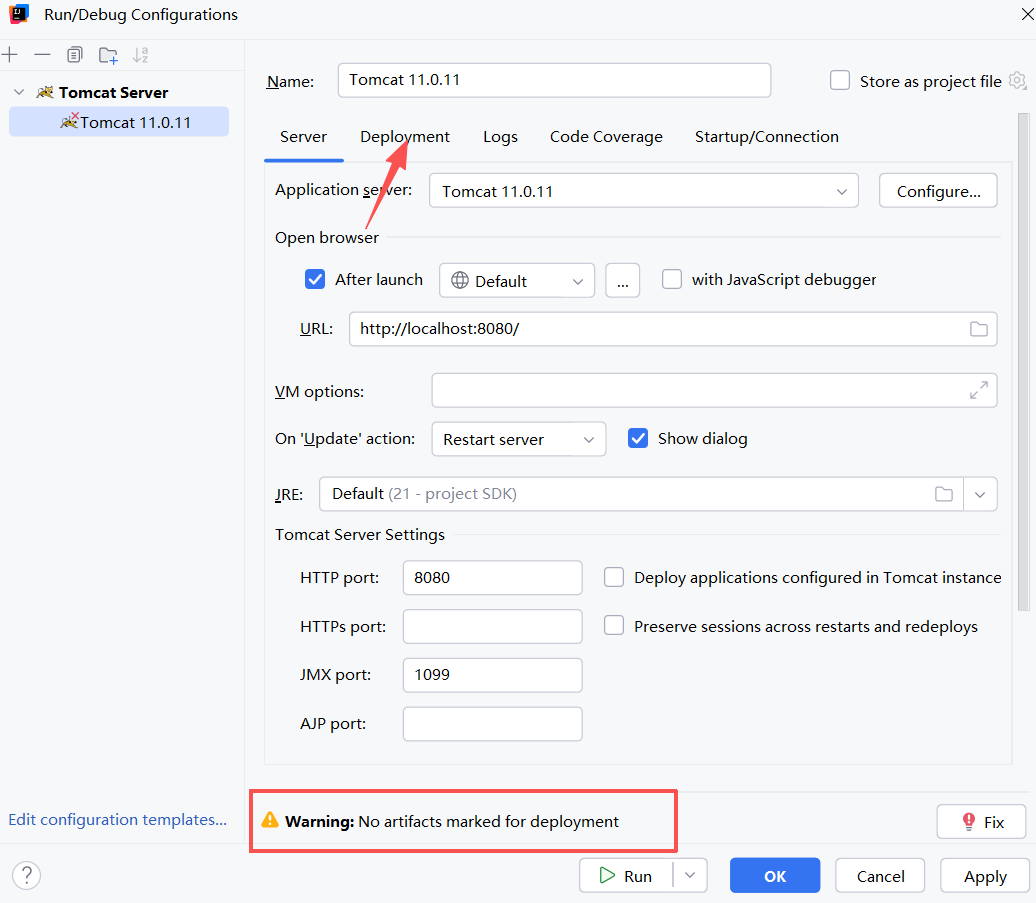Toggle Store as project file checkbox
The width and height of the screenshot is (1036, 903).
[840, 81]
